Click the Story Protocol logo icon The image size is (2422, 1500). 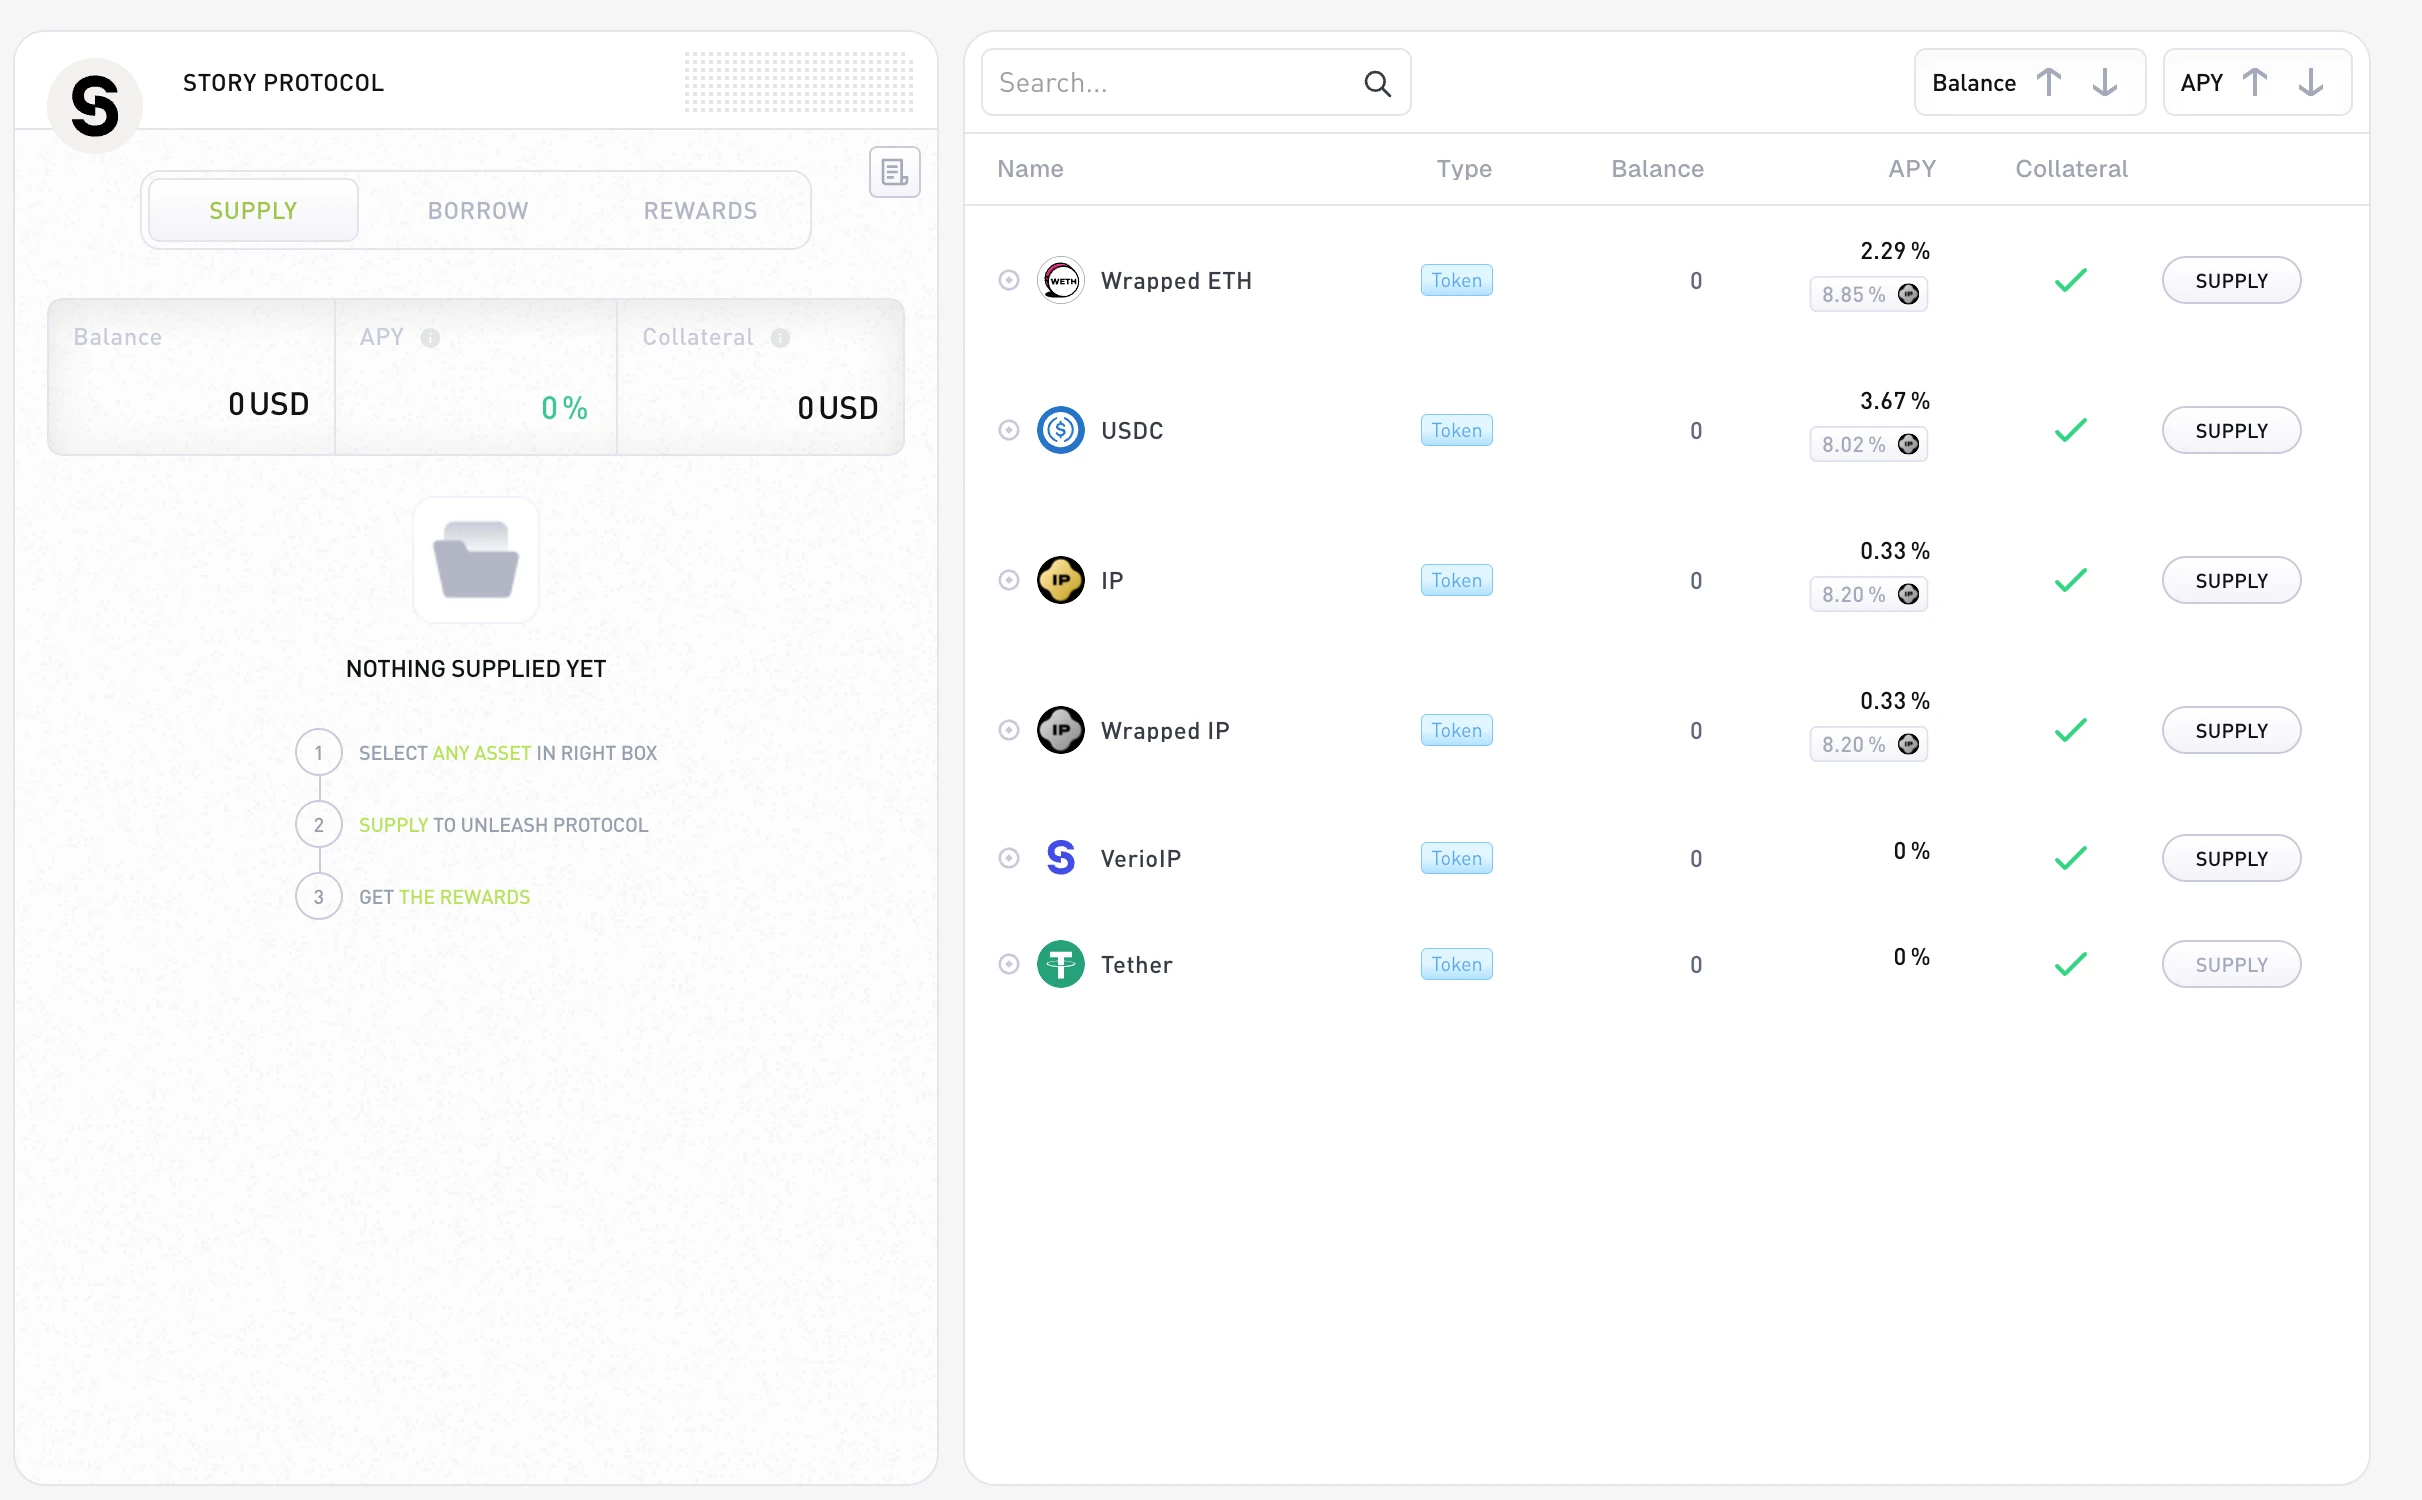click(x=95, y=106)
